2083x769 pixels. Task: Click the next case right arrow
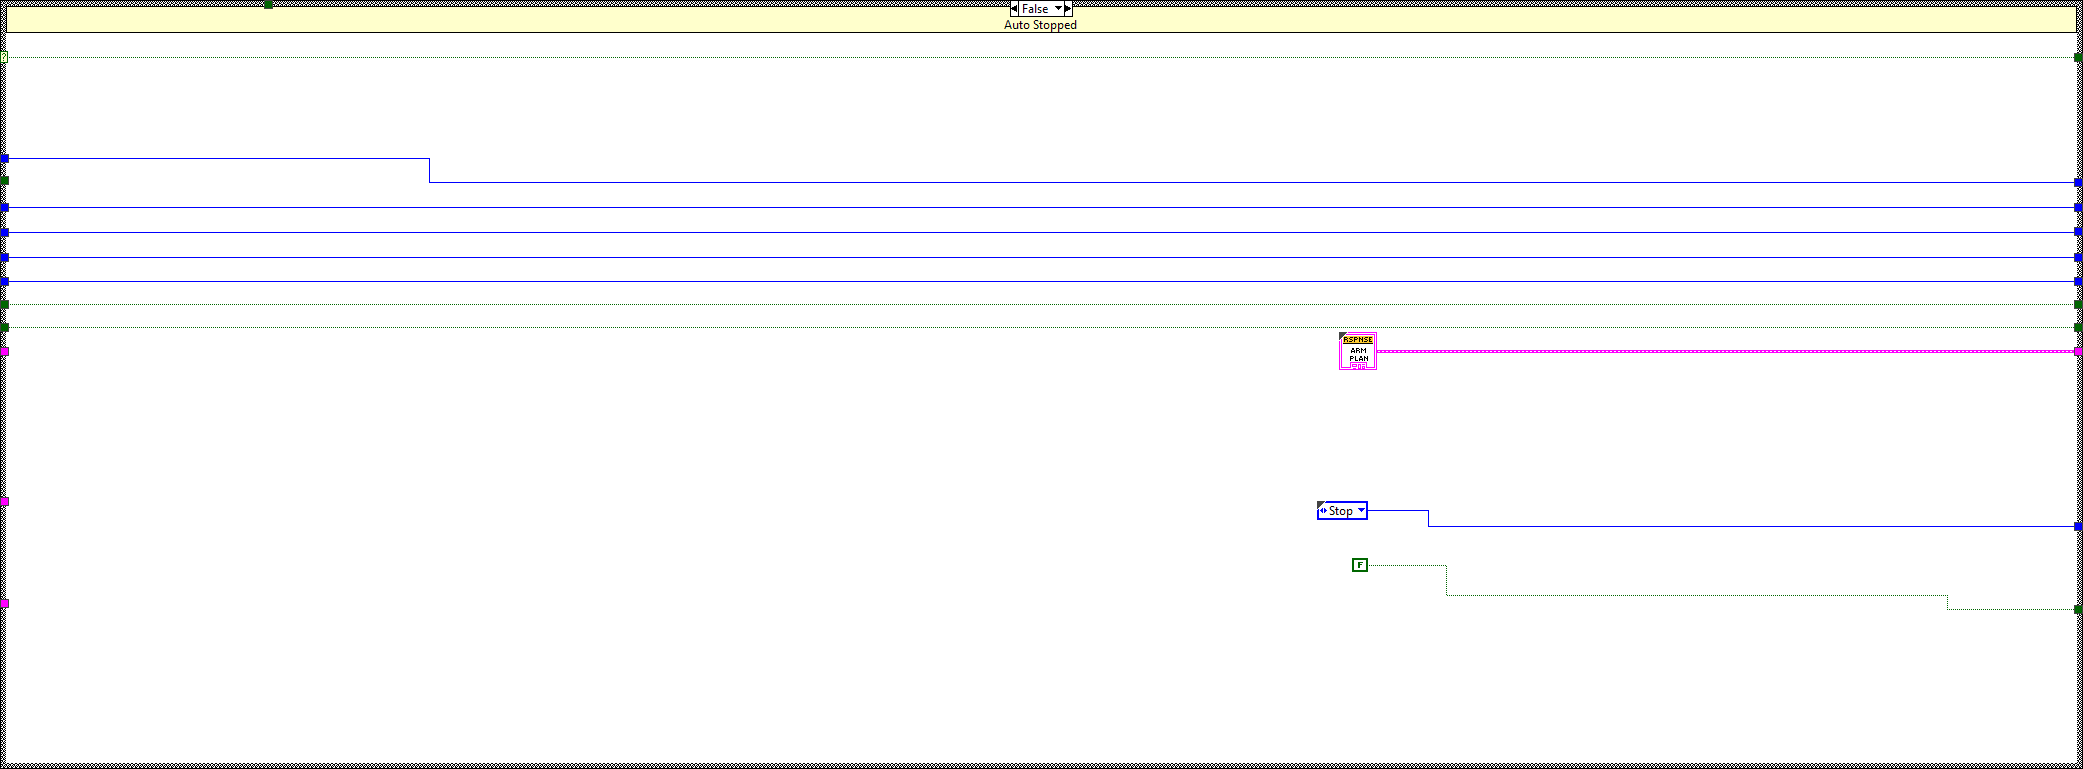tap(1067, 9)
